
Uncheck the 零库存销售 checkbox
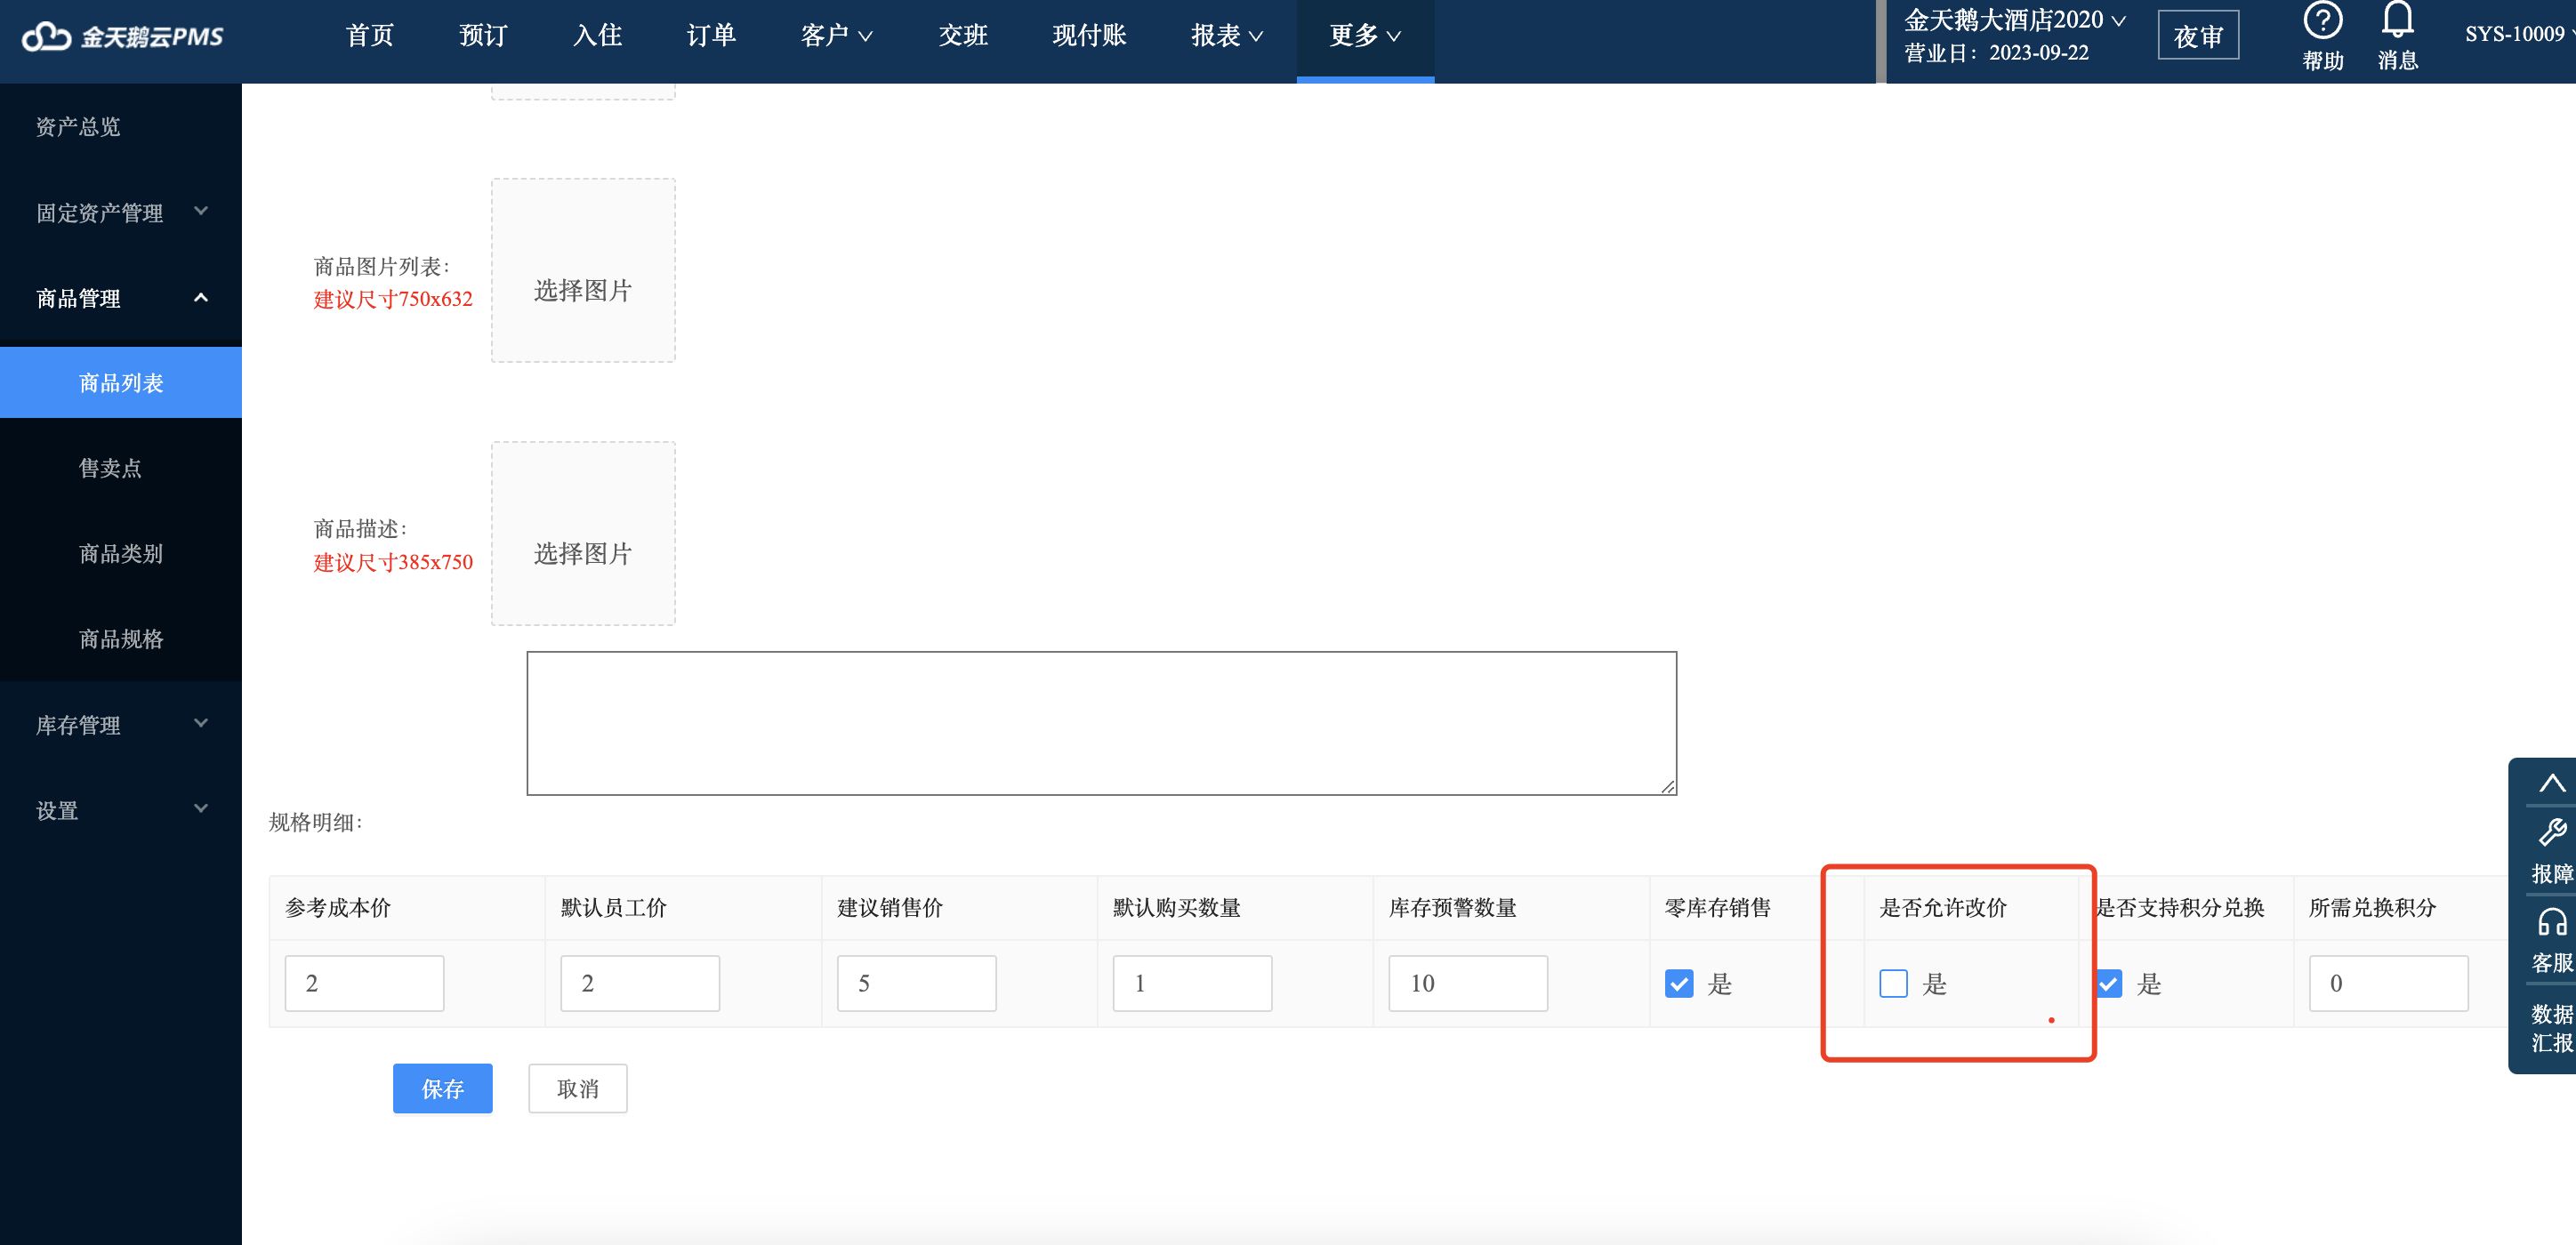coord(1679,983)
